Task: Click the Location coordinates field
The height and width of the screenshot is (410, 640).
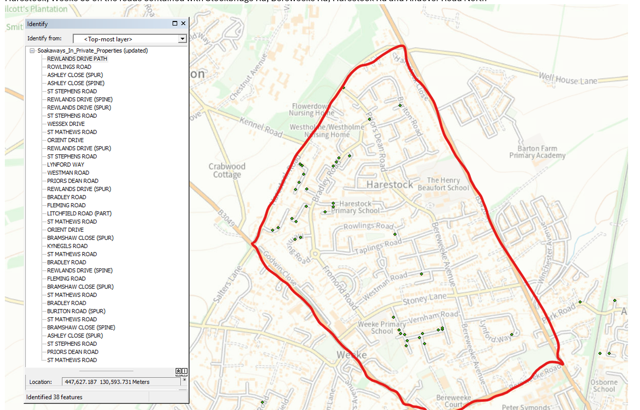Action: [x=121, y=382]
